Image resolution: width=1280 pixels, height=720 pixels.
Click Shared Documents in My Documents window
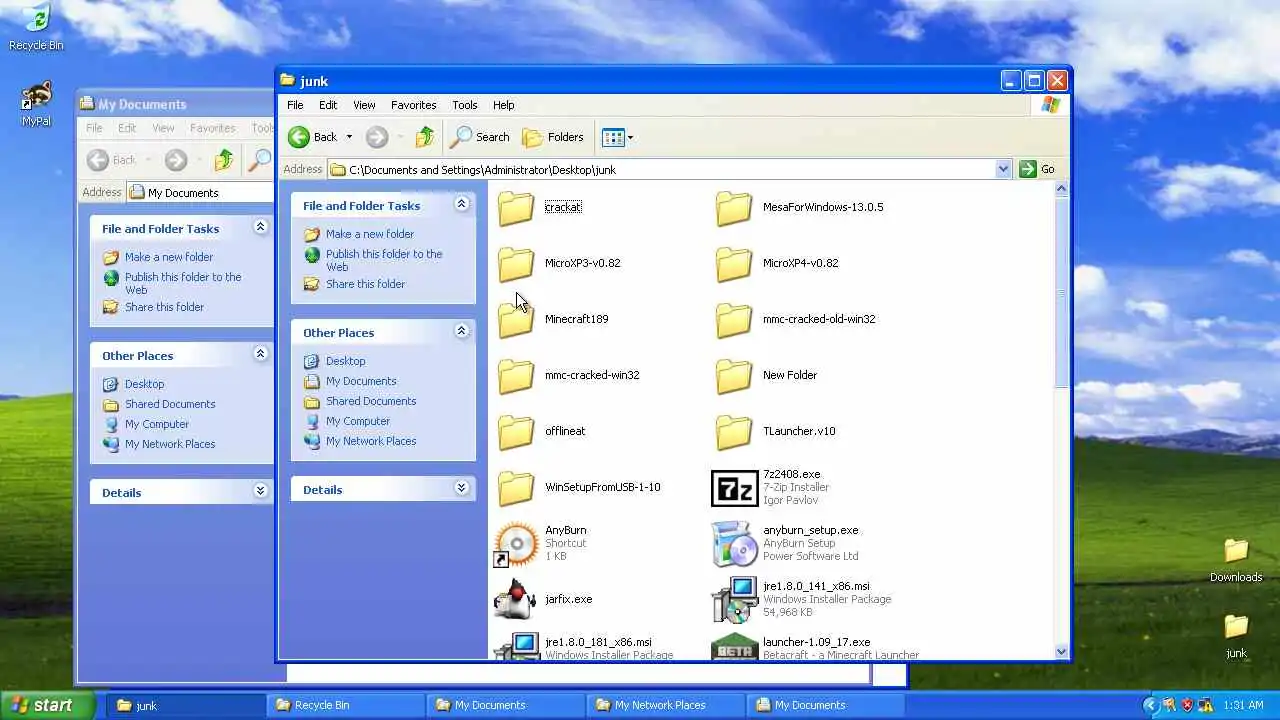click(169, 404)
